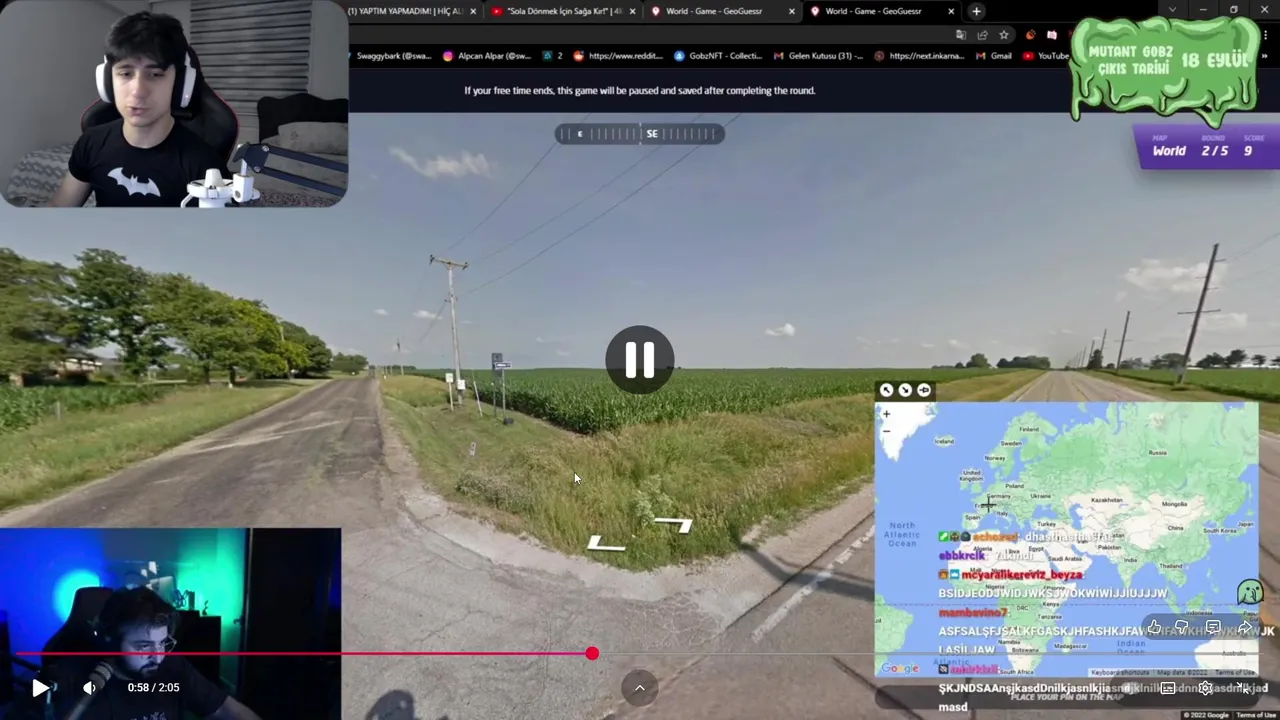Open the Gelen Kutusu (31) Gmail bookmark
The width and height of the screenshot is (1280, 720).
point(818,56)
